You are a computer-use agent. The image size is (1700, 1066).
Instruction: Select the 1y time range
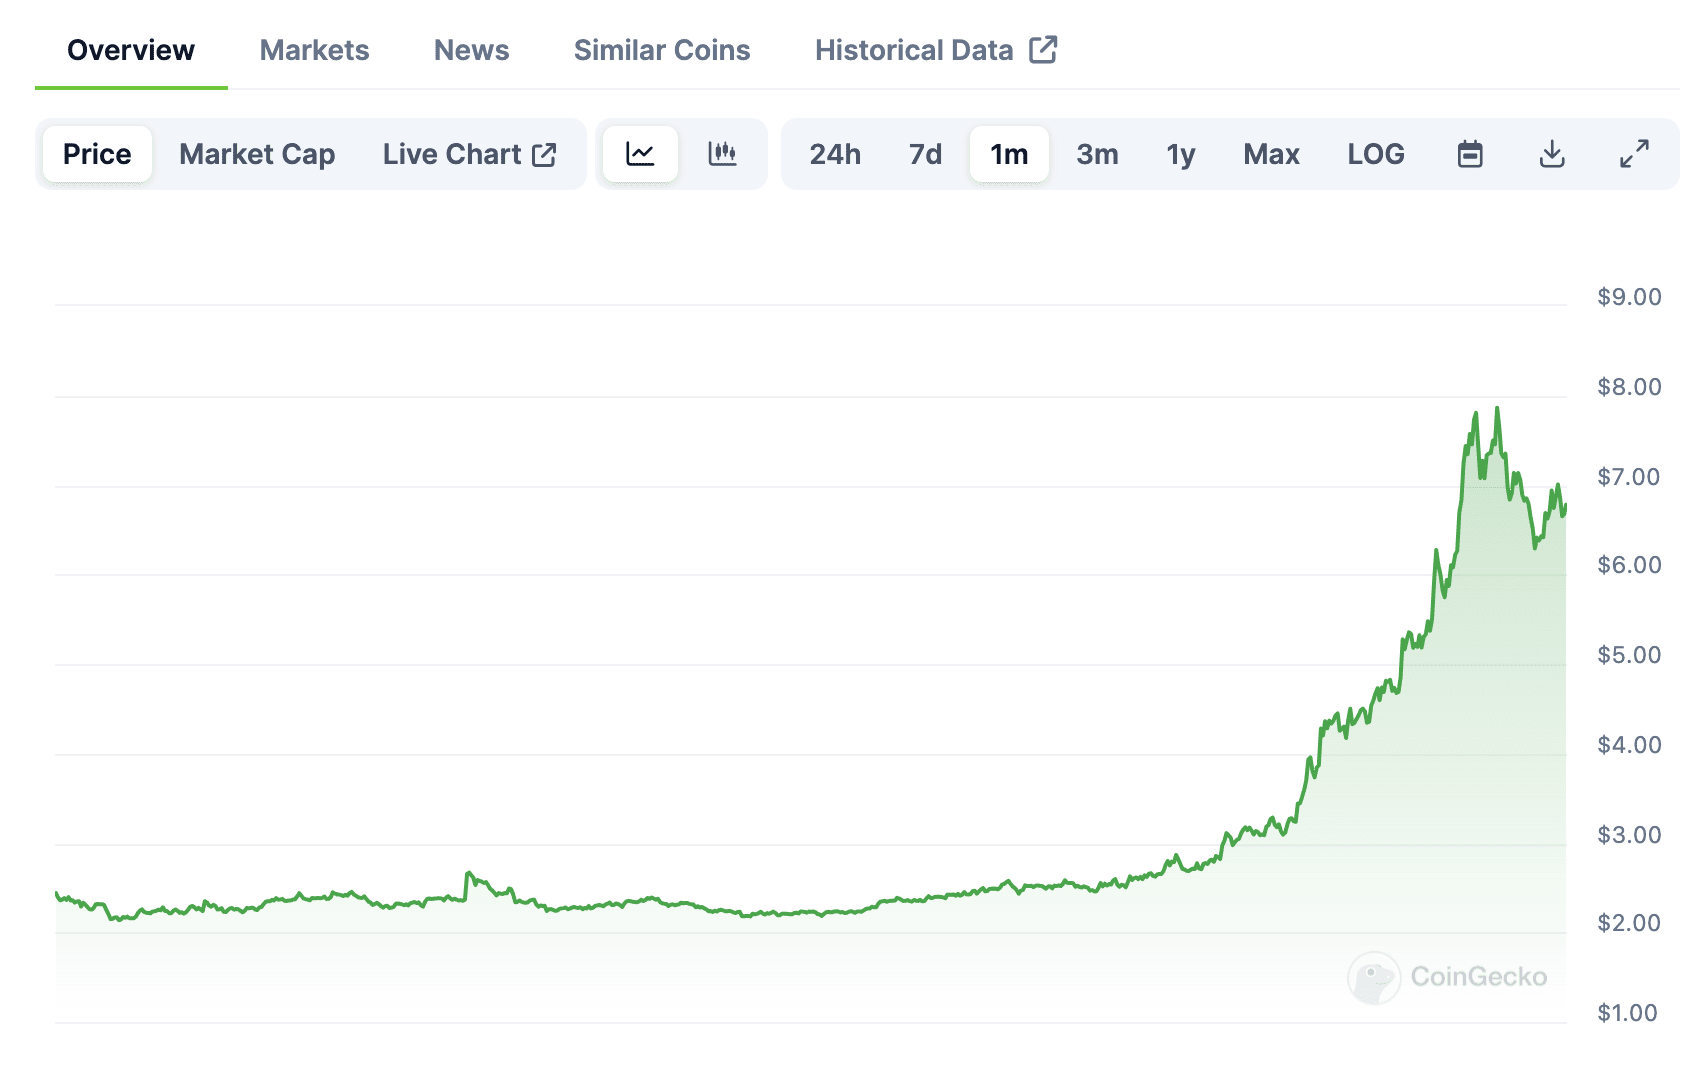pos(1181,154)
